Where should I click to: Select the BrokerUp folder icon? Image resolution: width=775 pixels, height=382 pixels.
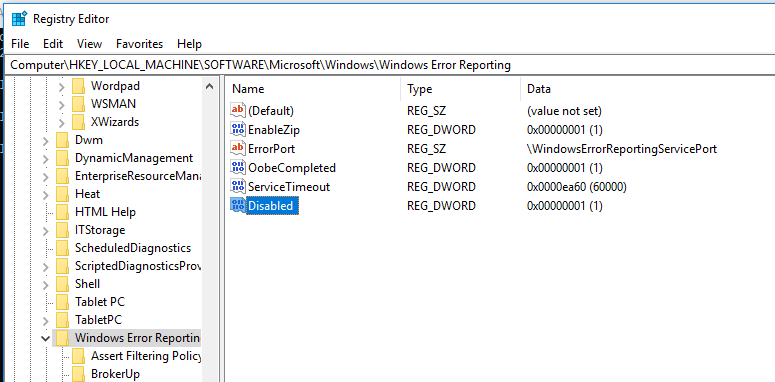78,374
